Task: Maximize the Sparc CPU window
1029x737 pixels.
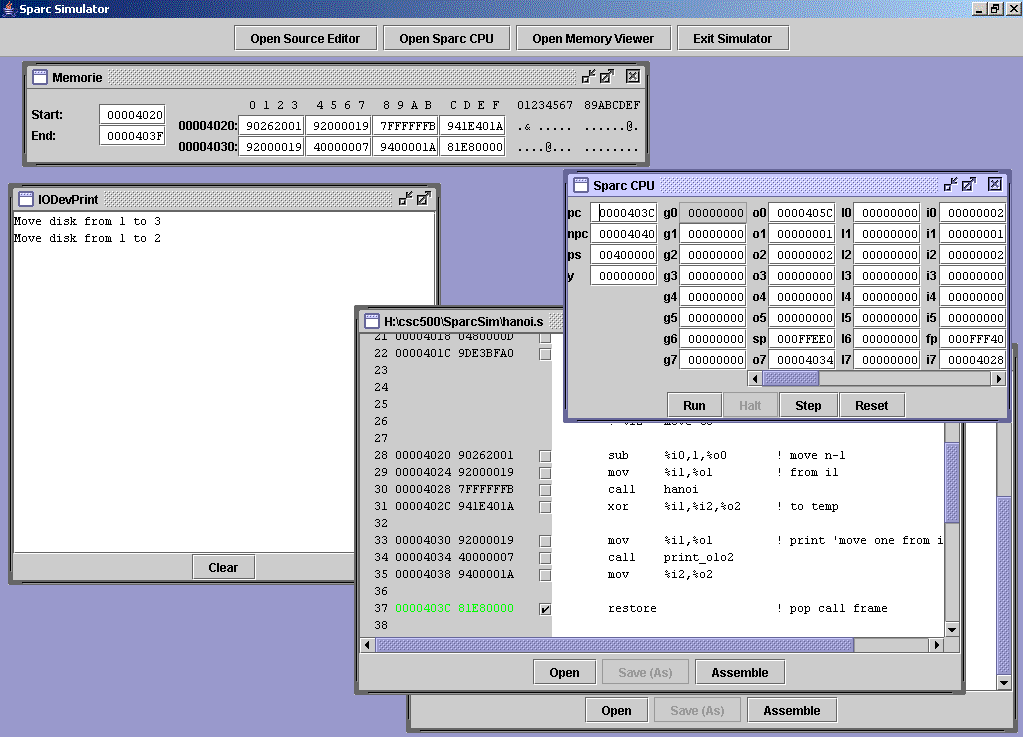Action: (x=969, y=184)
